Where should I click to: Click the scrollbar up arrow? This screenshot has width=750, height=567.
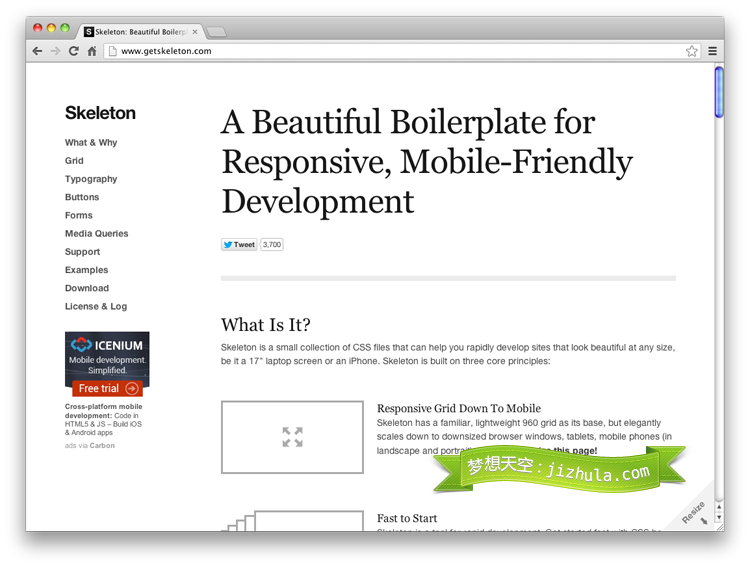click(x=719, y=507)
